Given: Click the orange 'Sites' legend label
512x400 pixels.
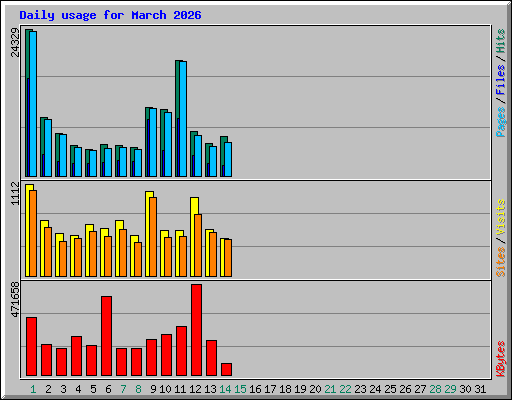Looking at the screenshot, I should 501,262.
